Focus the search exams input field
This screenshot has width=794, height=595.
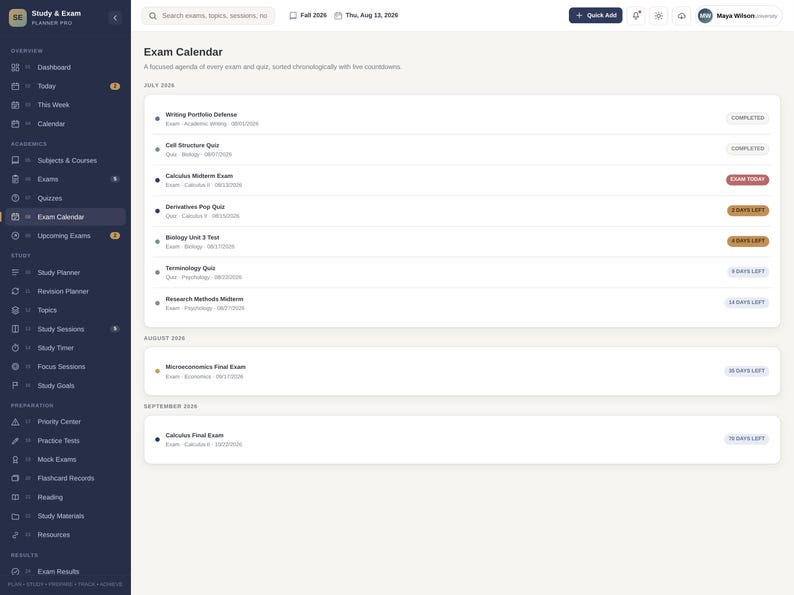pos(208,16)
